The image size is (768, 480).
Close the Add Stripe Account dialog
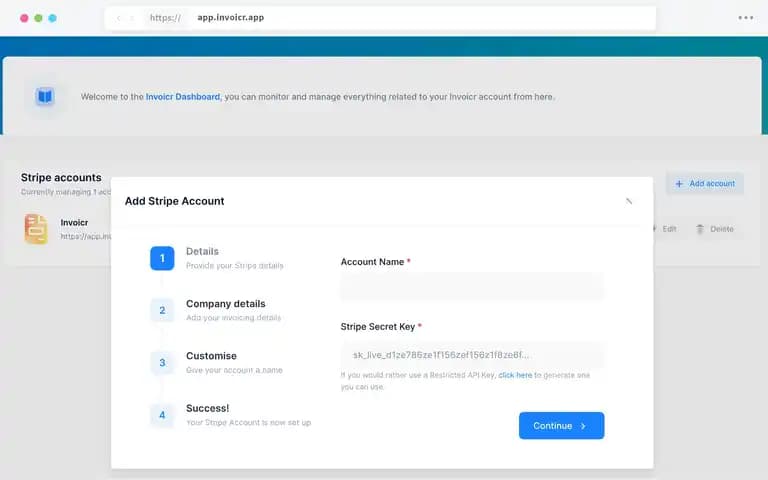(x=629, y=201)
